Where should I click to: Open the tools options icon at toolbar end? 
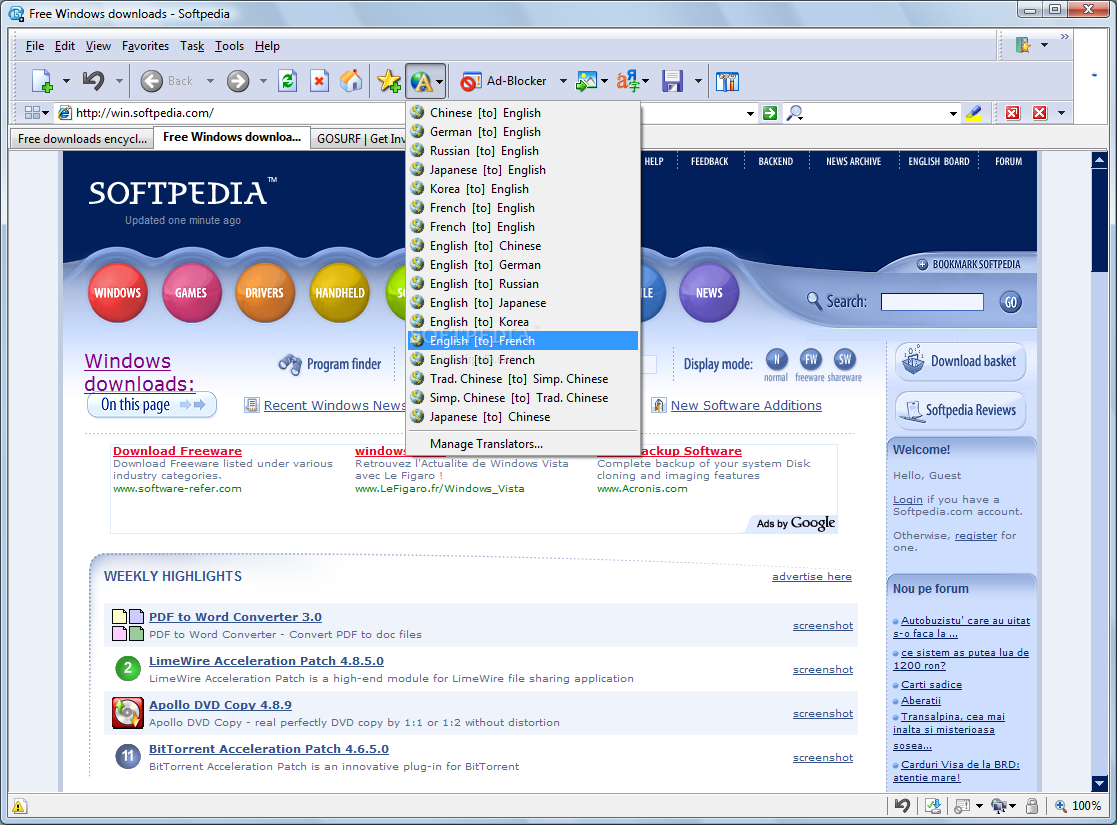(727, 81)
